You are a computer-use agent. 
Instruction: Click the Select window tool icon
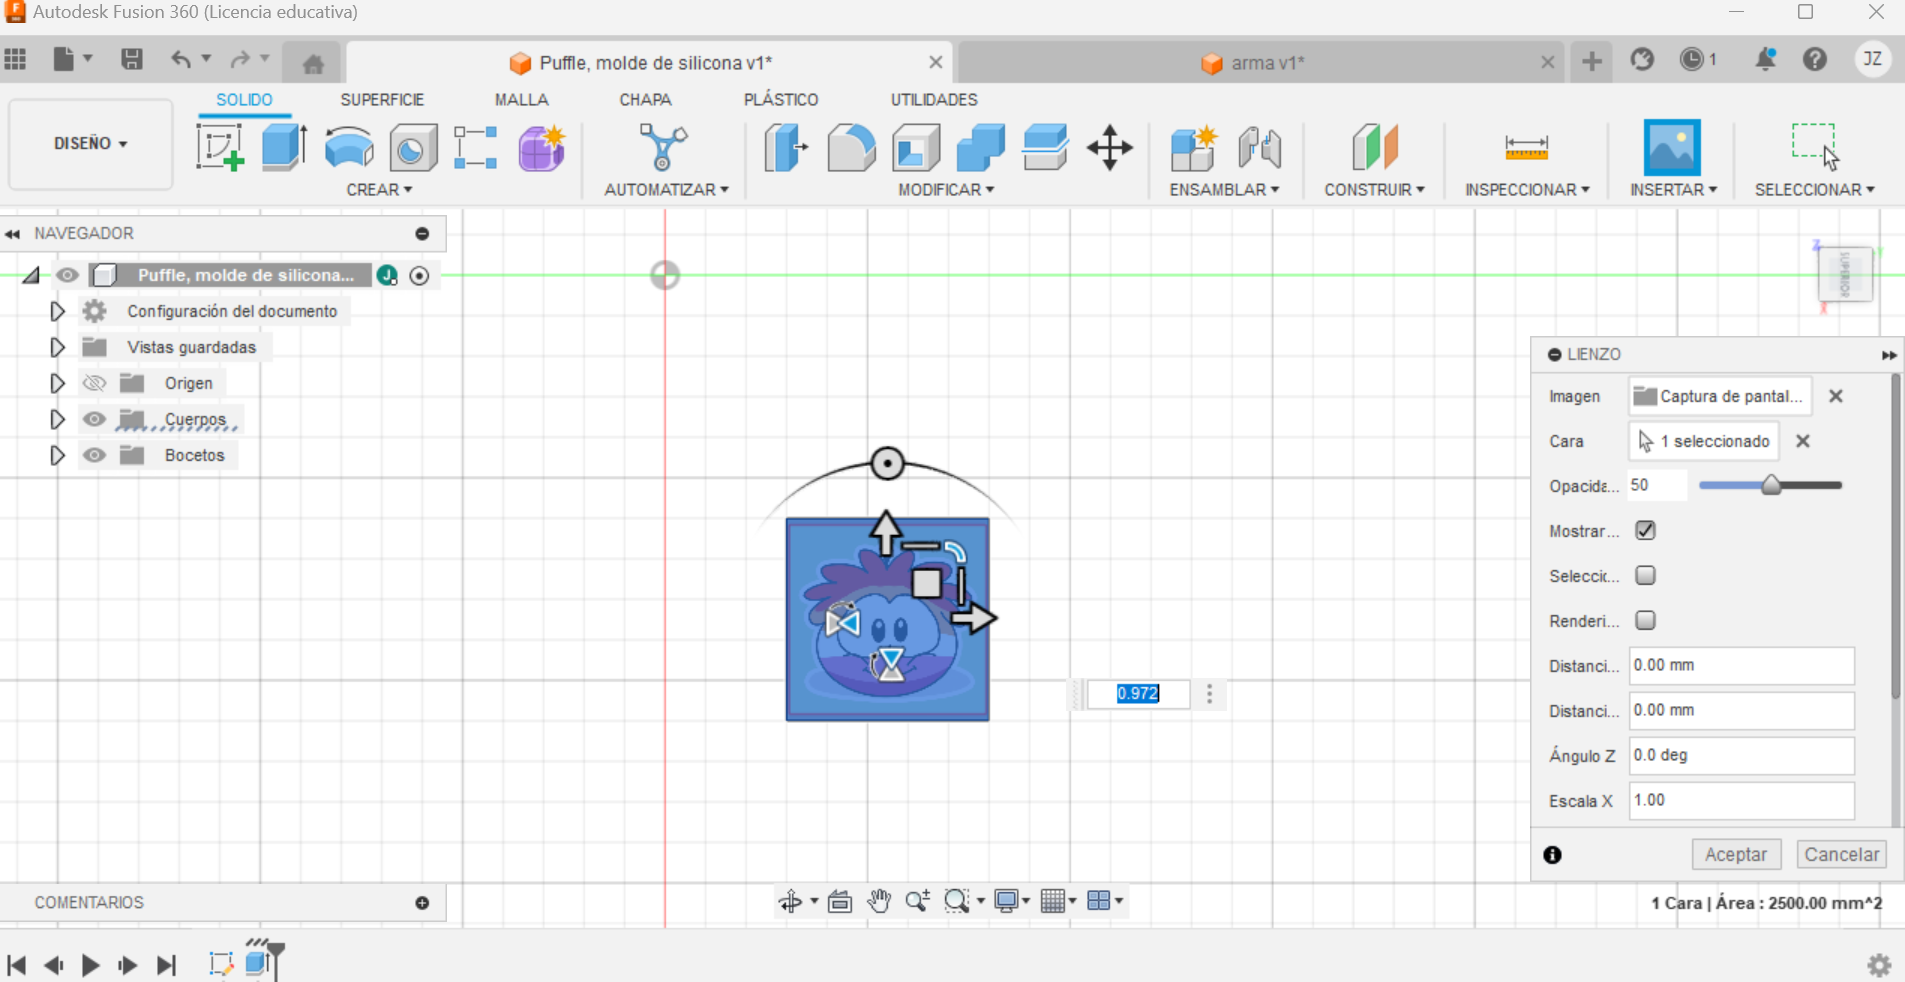tap(1814, 146)
